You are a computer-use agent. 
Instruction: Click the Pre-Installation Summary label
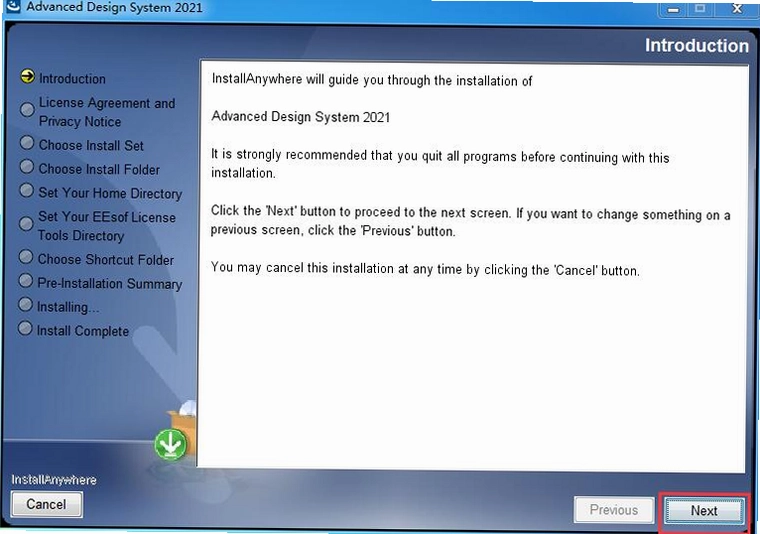tap(110, 283)
